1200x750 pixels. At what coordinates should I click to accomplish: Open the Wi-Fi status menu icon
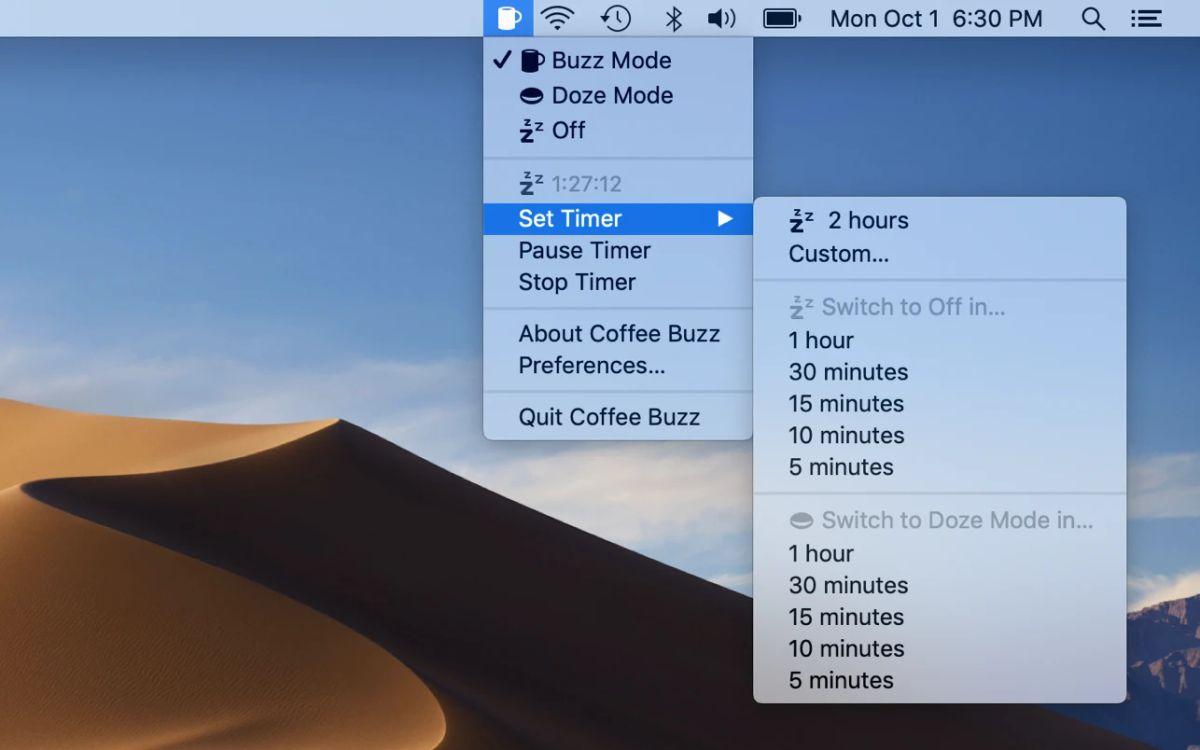click(558, 18)
